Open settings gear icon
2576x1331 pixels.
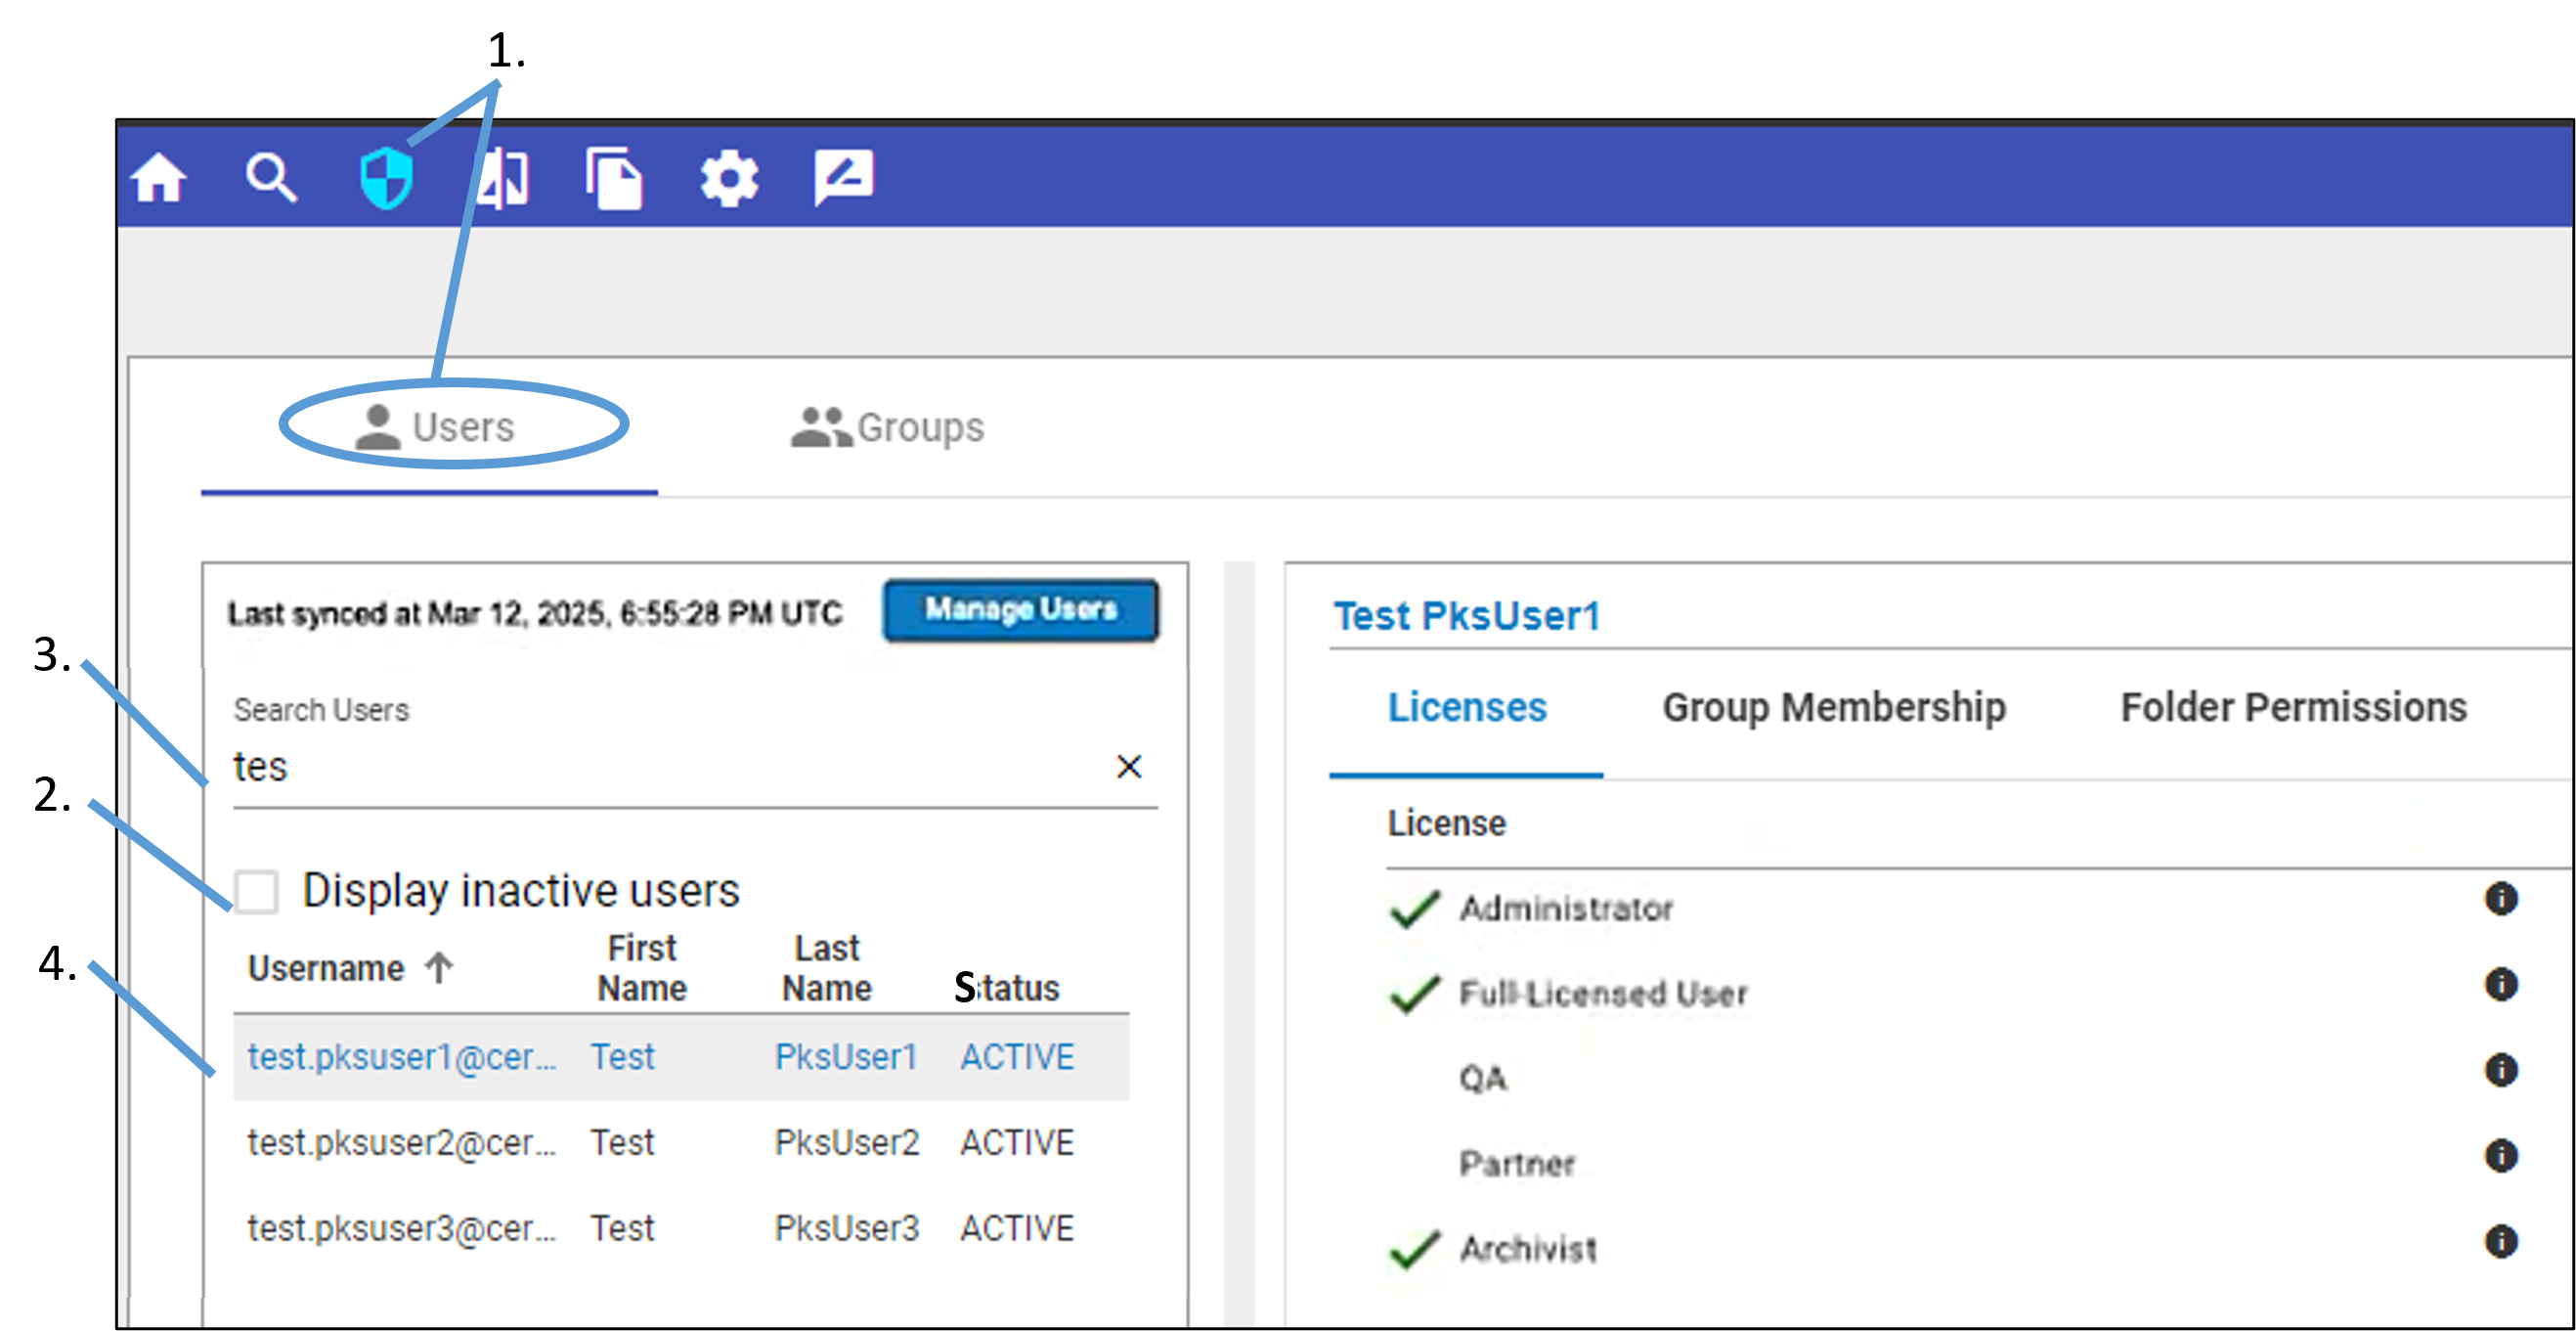click(x=728, y=179)
